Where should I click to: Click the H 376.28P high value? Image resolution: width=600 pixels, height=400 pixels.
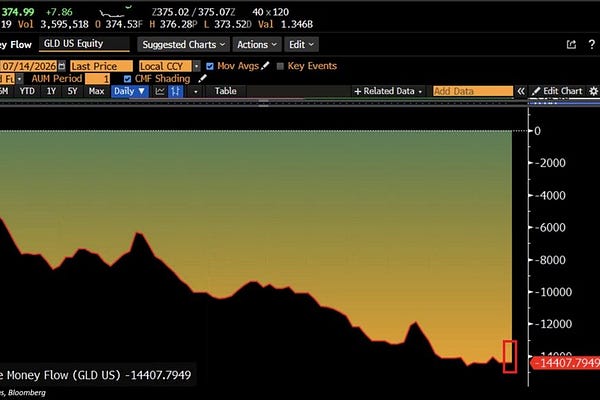173,24
